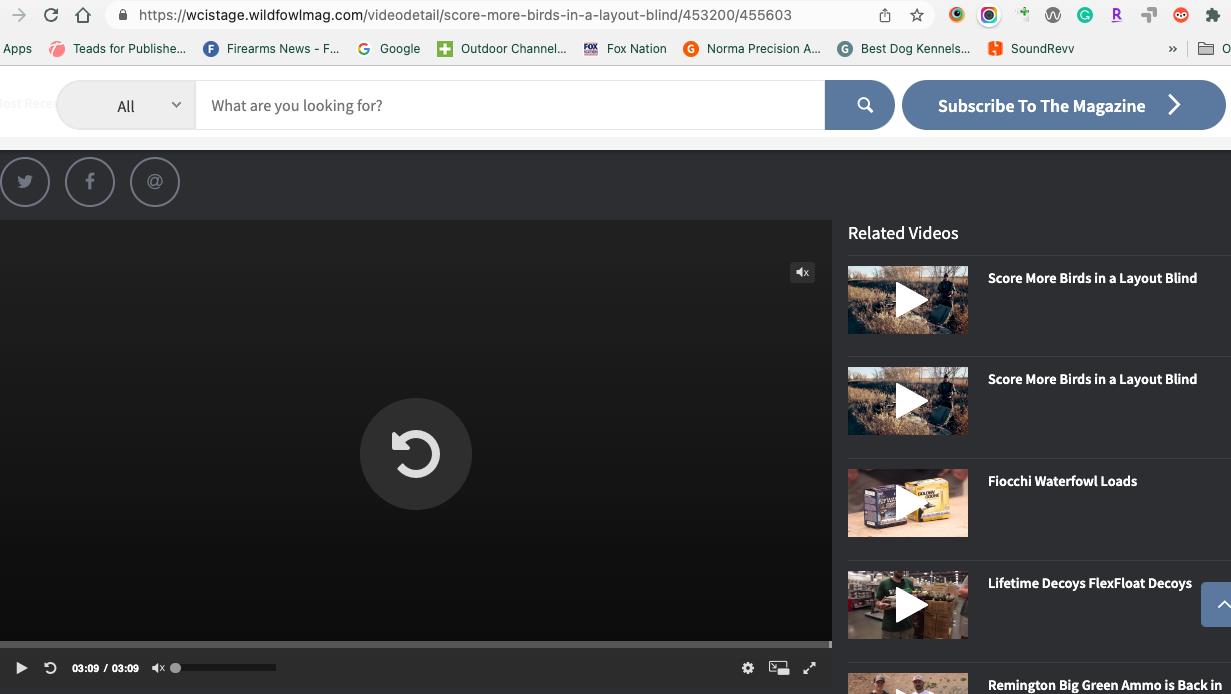Viewport: 1231px width, 694px height.
Task: Seek on the video progress bar
Action: [x=416, y=644]
